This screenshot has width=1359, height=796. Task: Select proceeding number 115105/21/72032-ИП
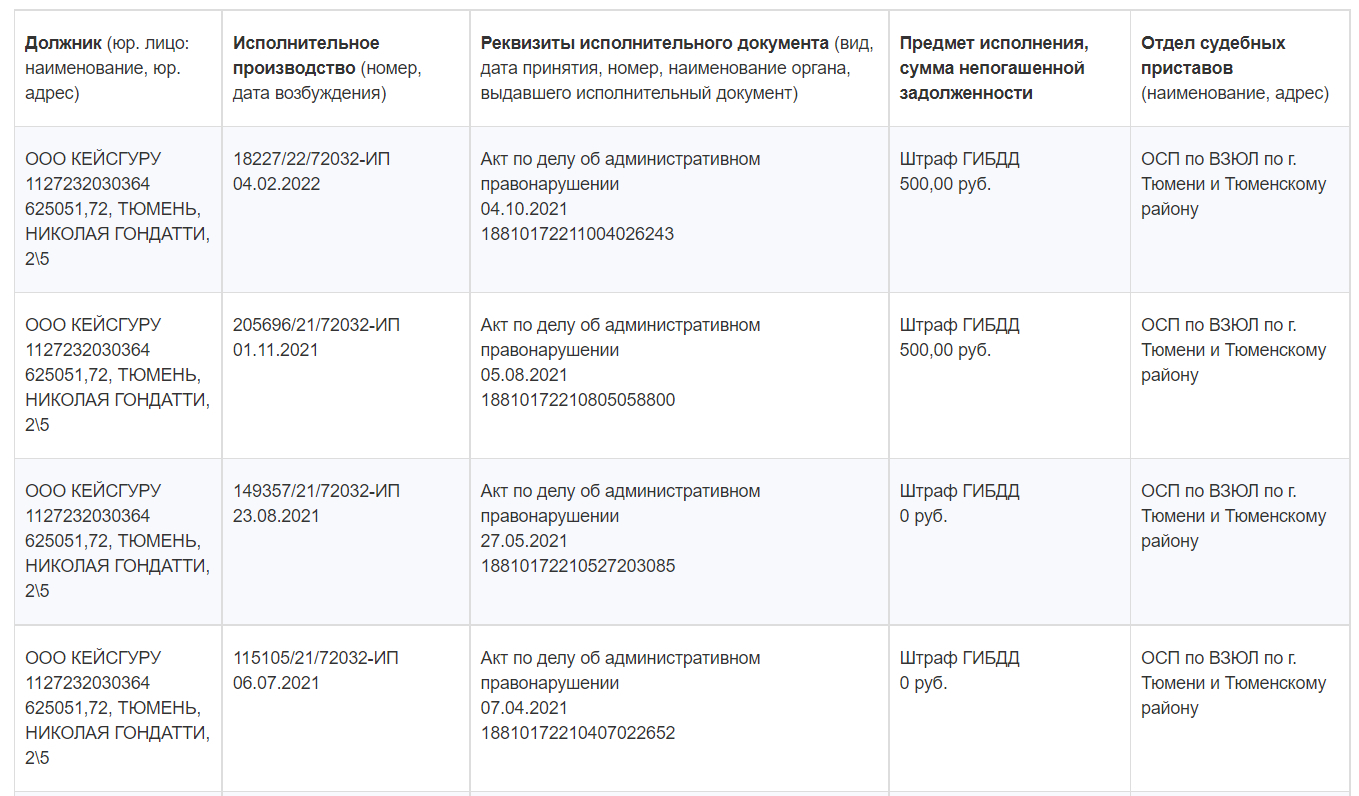pos(316,658)
